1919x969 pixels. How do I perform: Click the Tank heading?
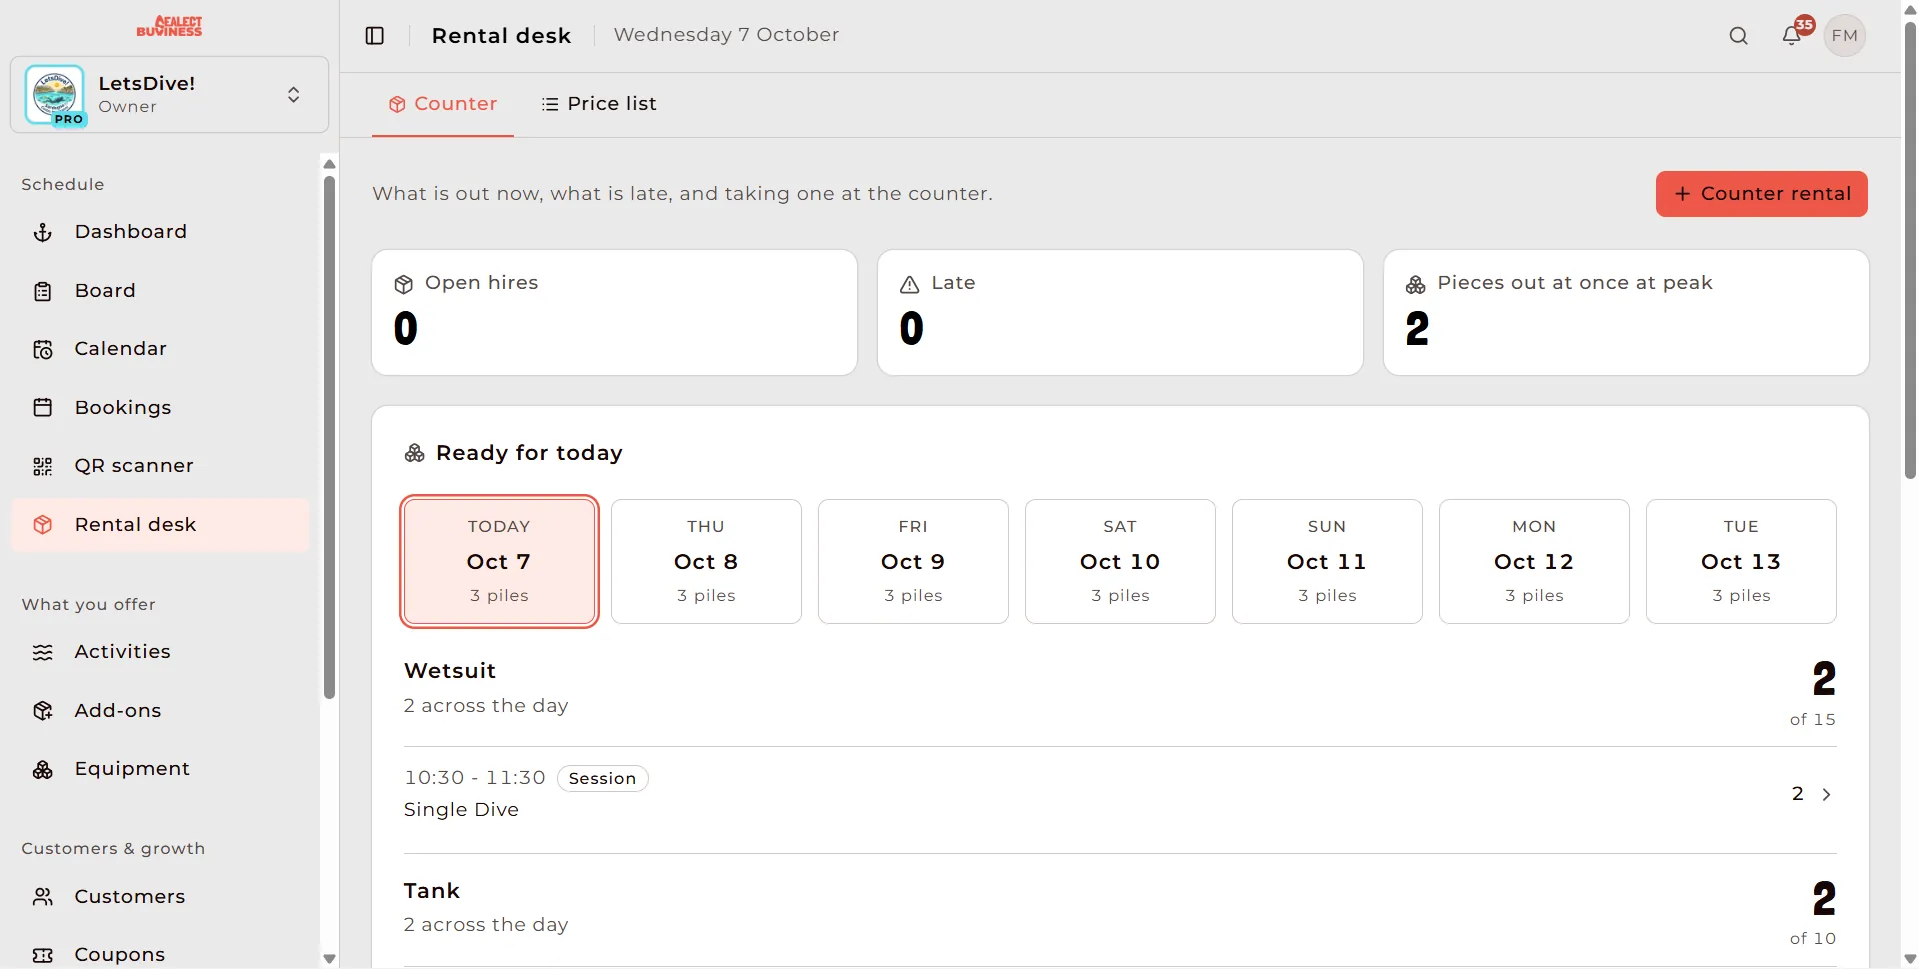tap(432, 891)
